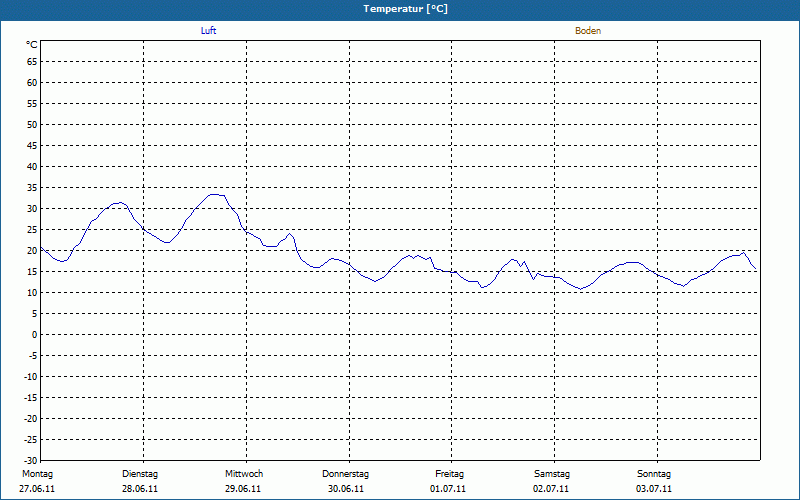
Task: Click the 25 y-axis value
Action: pyautogui.click(x=32, y=230)
